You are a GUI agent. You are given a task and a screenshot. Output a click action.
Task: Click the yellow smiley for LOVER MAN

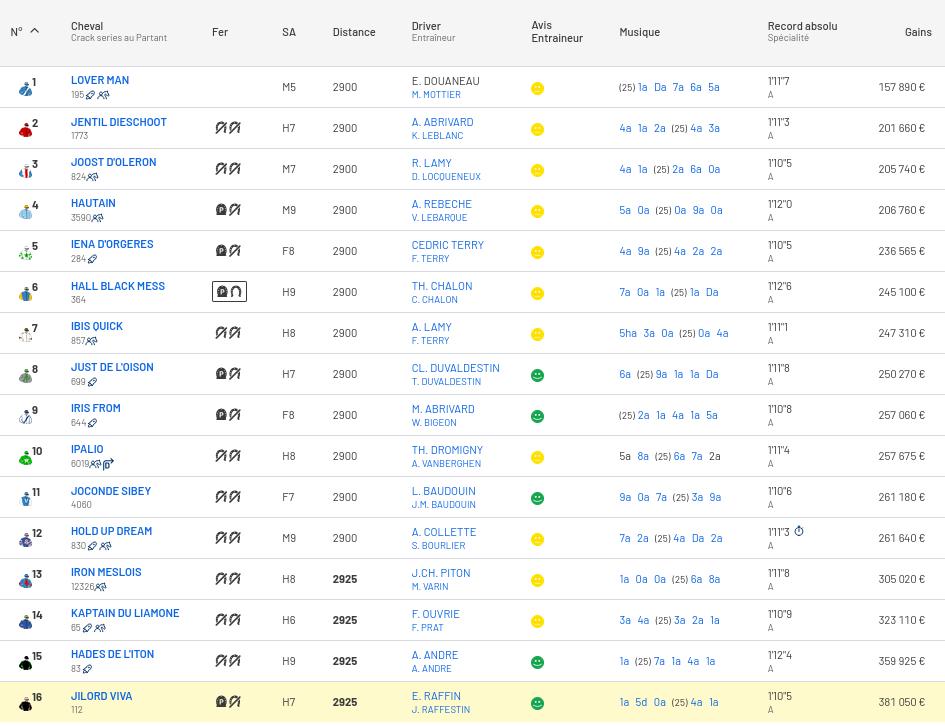[537, 88]
